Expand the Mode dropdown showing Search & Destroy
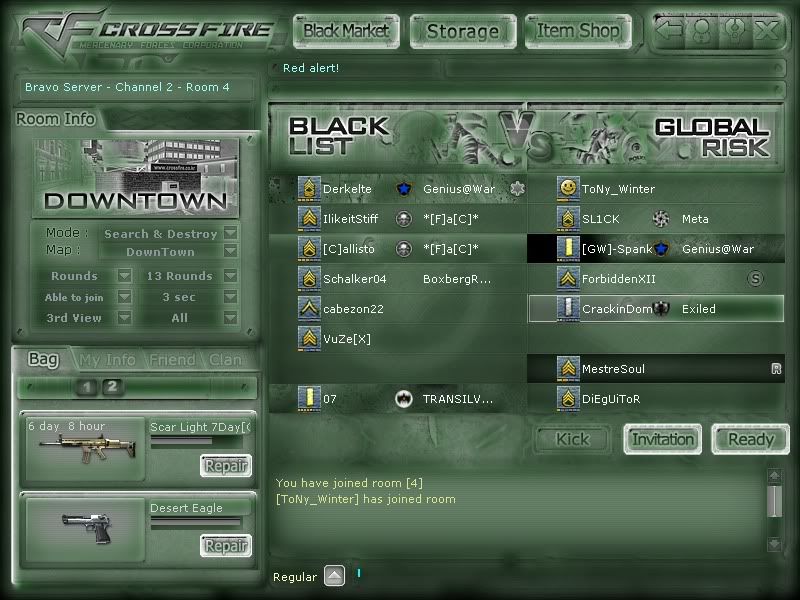Screen dimensions: 800x600 230,232
